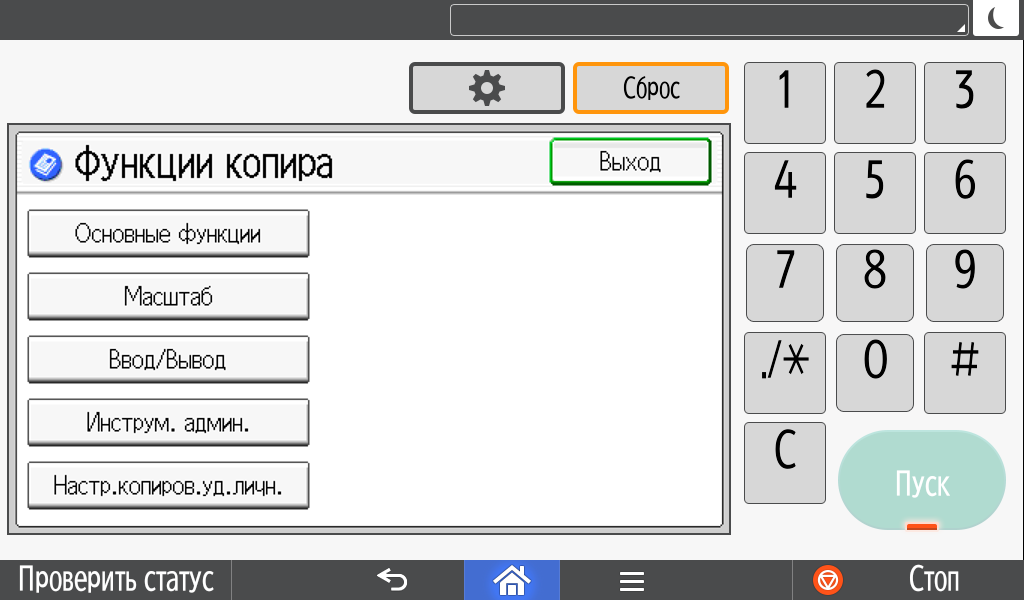Open the Масштаб settings menu

coord(168,296)
